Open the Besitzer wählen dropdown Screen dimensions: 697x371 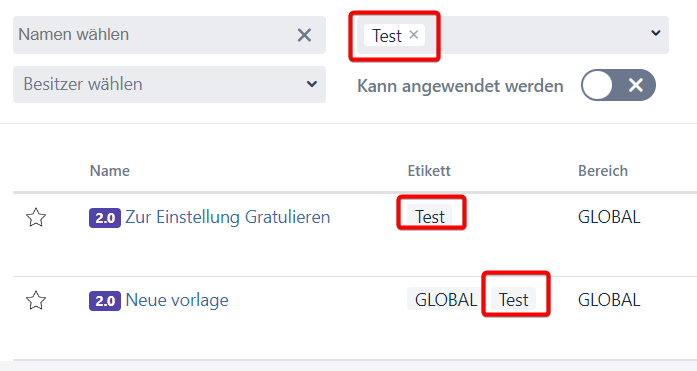click(169, 84)
